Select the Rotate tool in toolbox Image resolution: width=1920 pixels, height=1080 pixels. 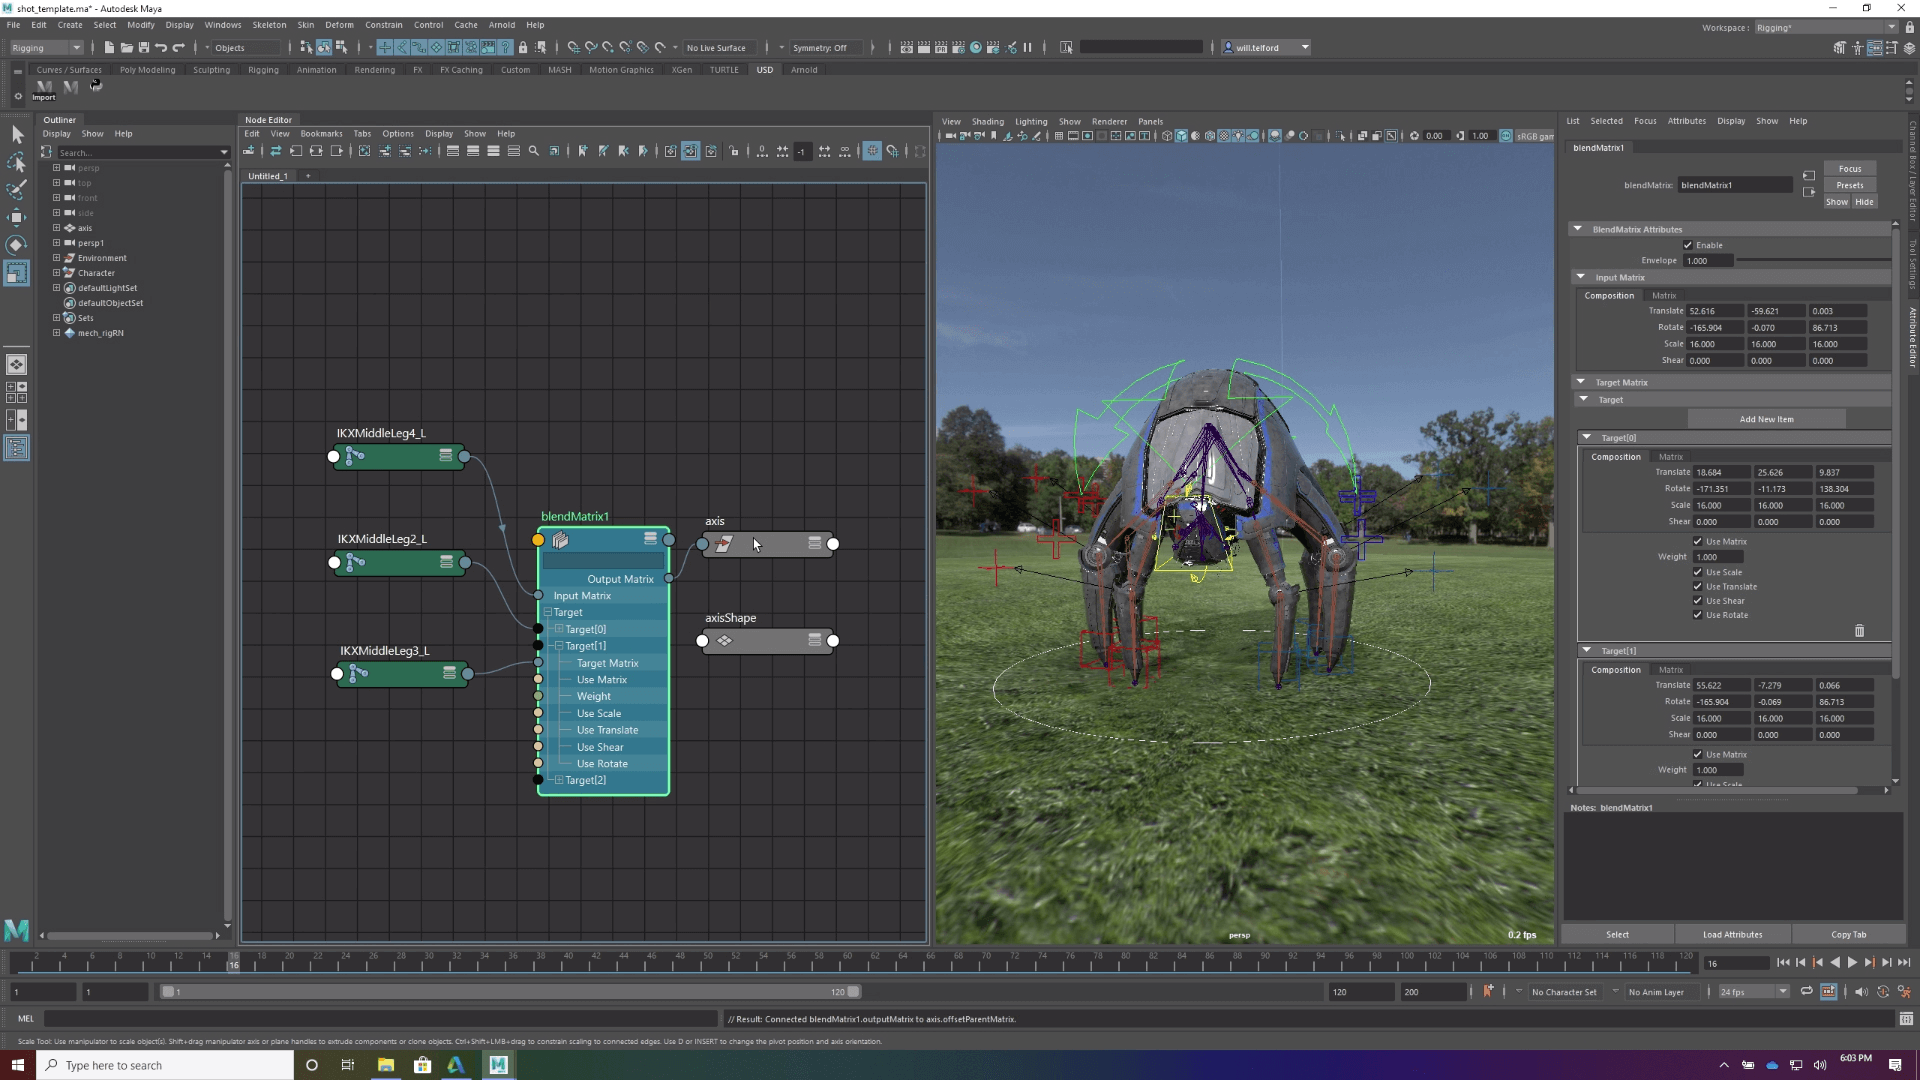(17, 245)
